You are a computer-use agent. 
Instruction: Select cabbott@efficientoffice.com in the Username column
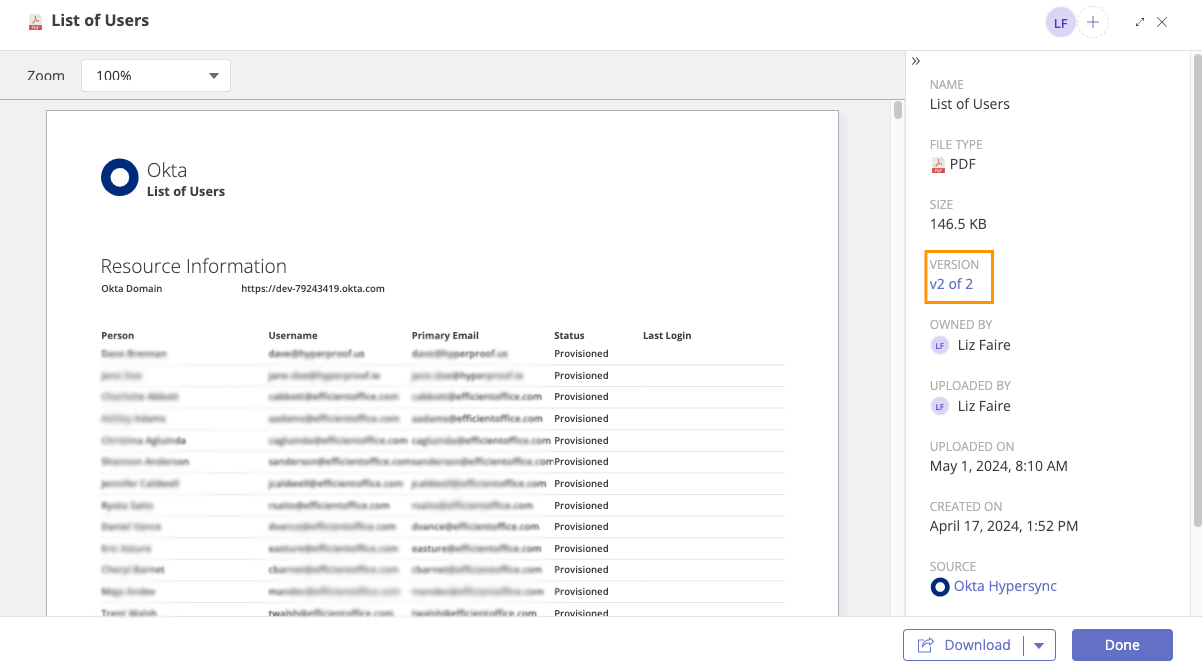click(x=334, y=397)
